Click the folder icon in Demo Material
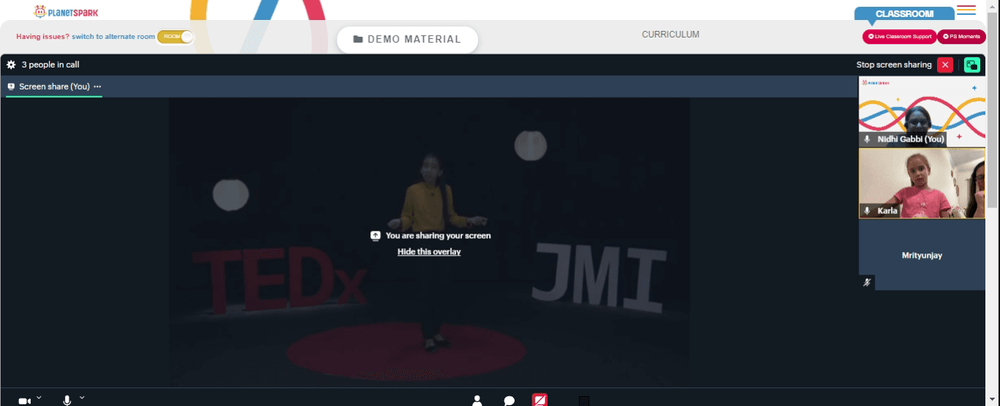Image resolution: width=1000 pixels, height=406 pixels. pos(358,40)
